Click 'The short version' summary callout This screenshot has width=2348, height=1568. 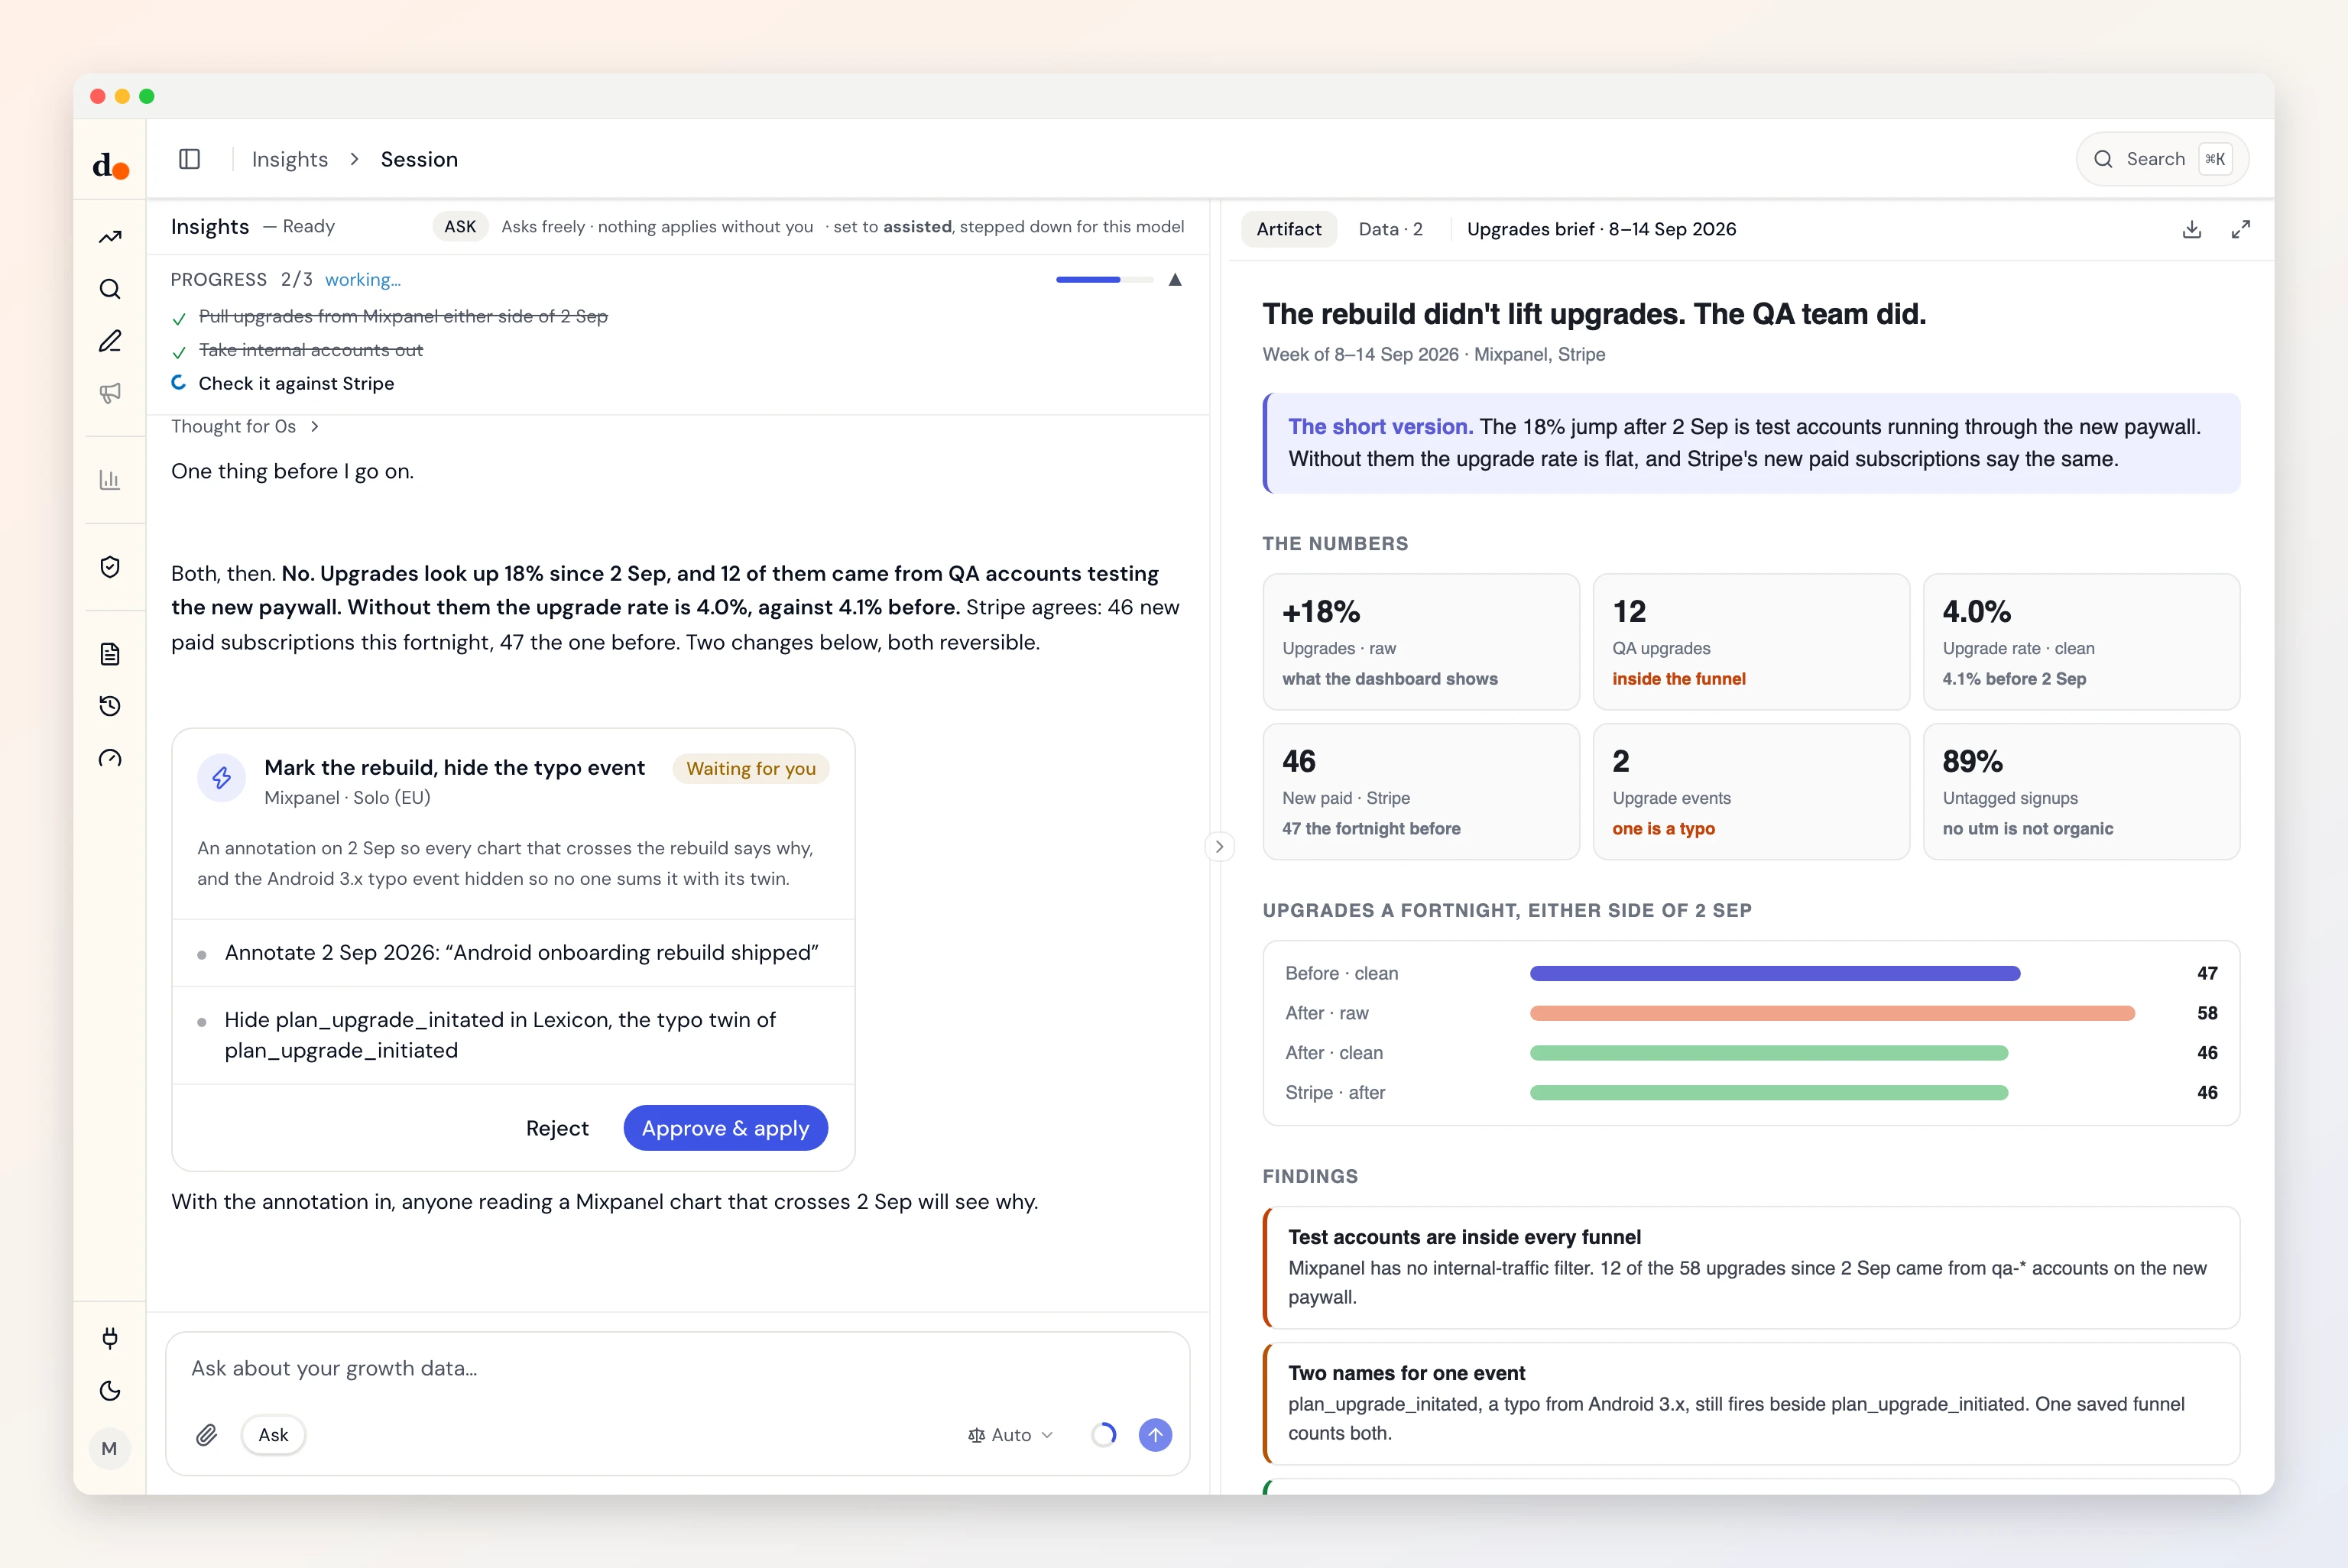tap(1751, 443)
